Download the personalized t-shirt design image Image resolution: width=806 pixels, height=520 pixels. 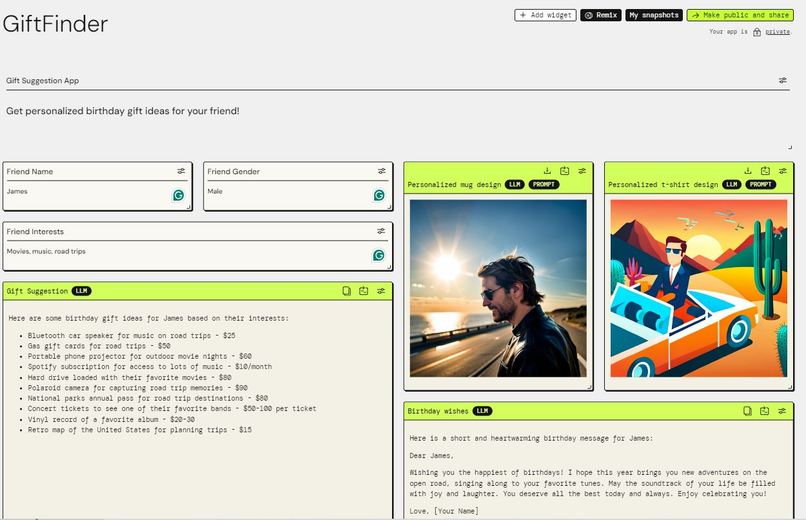pyautogui.click(x=748, y=171)
